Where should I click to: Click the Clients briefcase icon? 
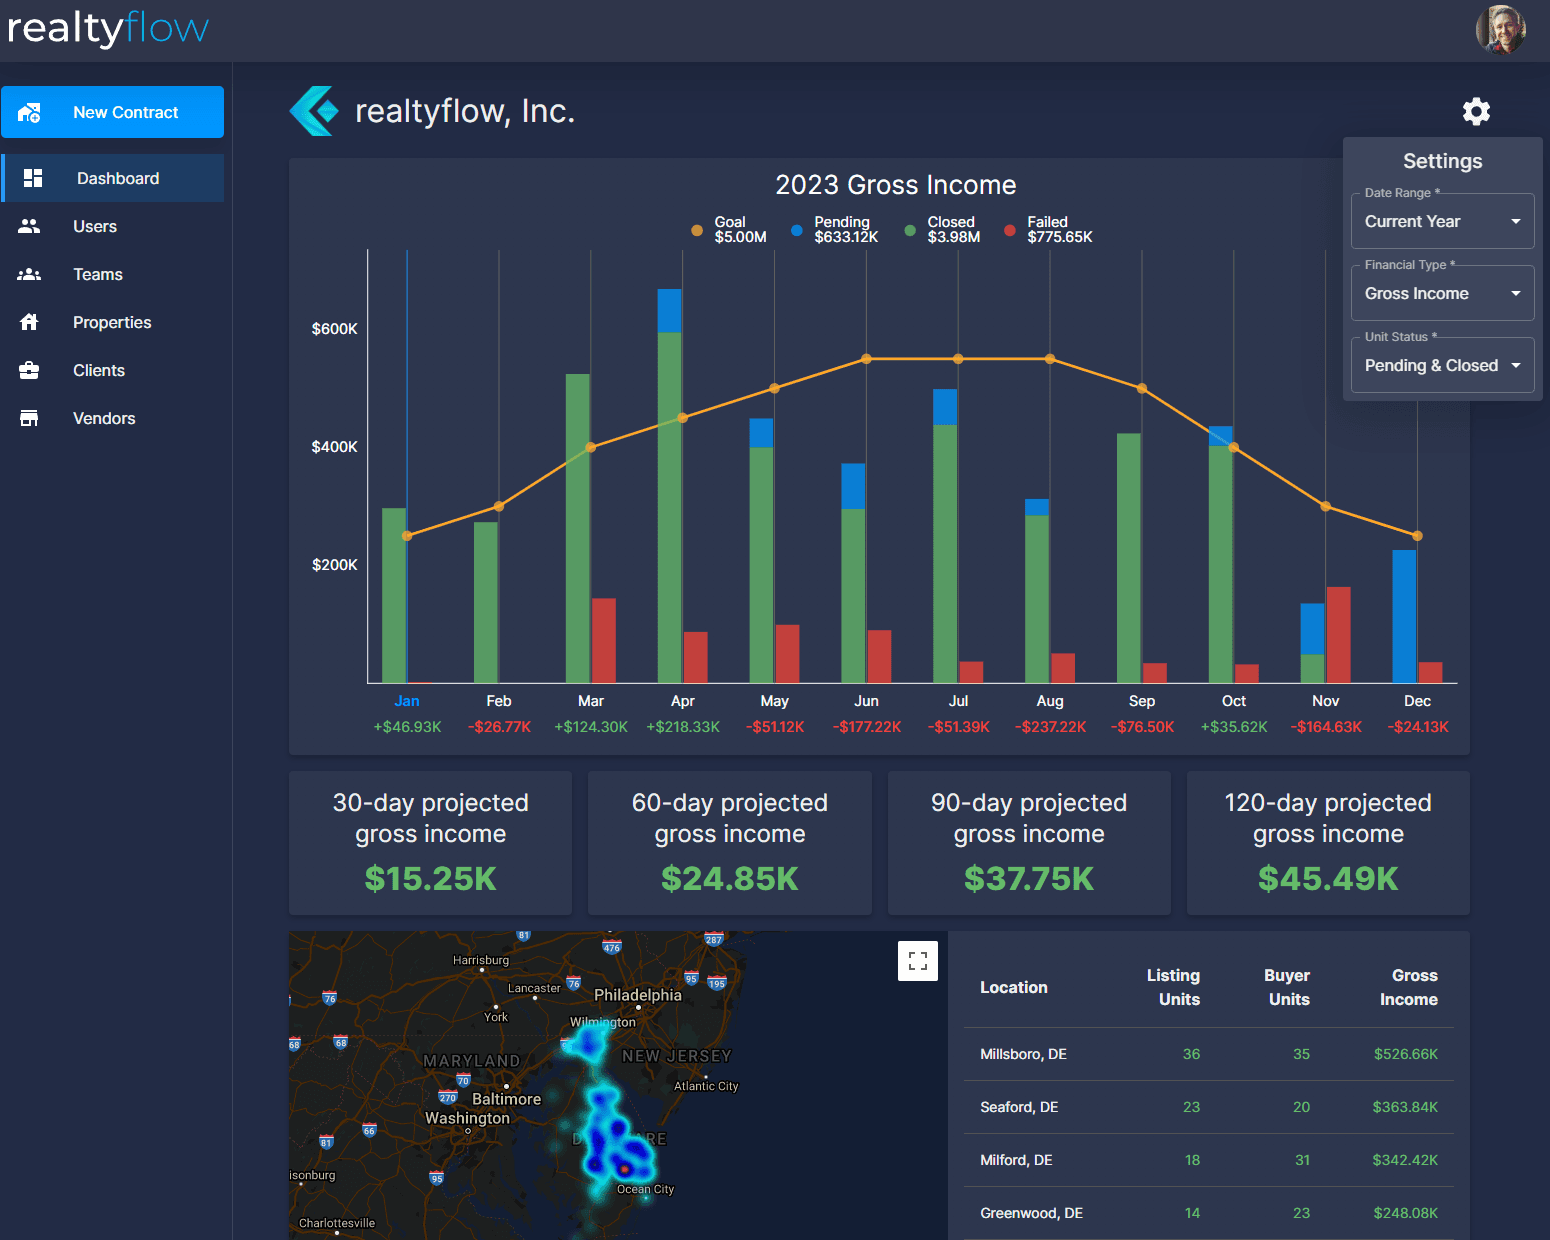[29, 370]
